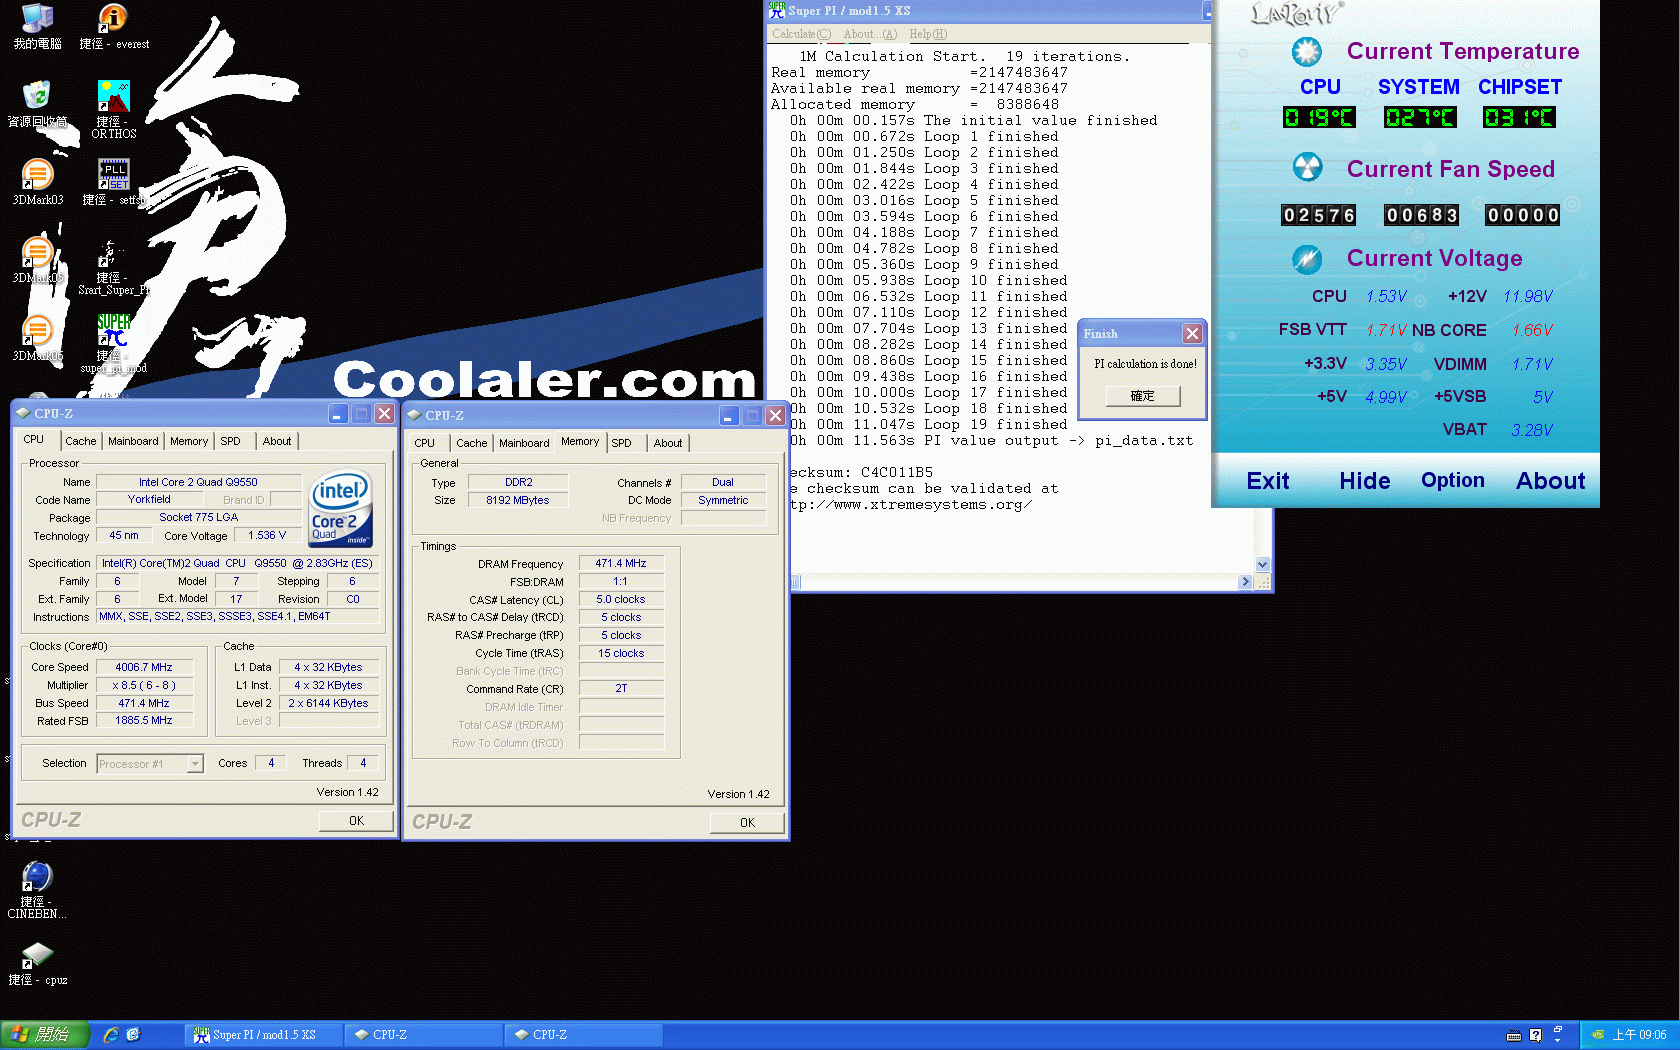Screen dimensions: 1680x1050
Task: Click Hide in the LanParty monitor
Action: (1365, 481)
